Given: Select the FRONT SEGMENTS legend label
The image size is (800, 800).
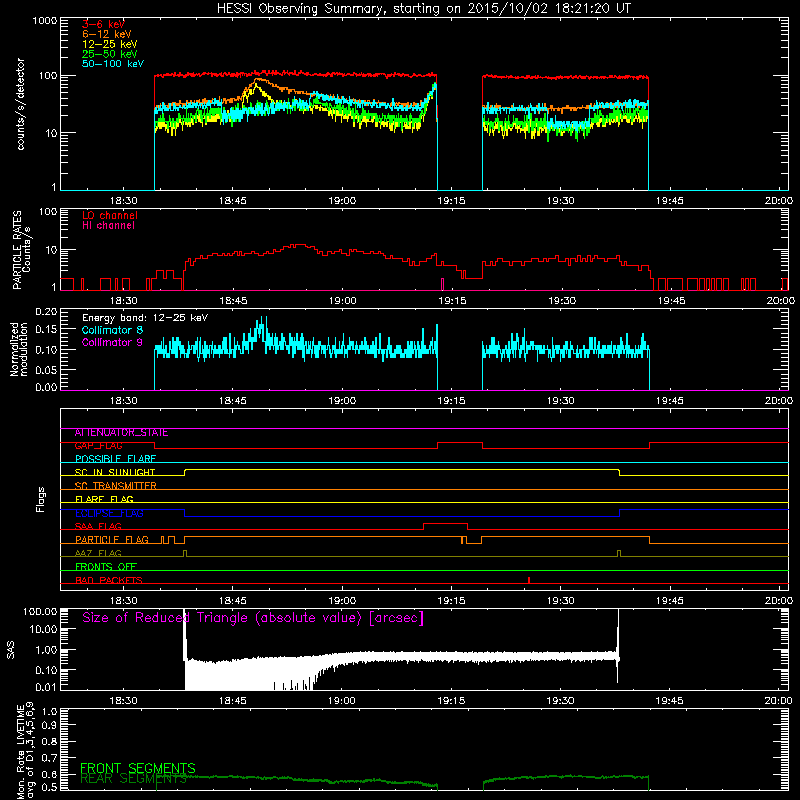Looking at the screenshot, I should [x=138, y=768].
